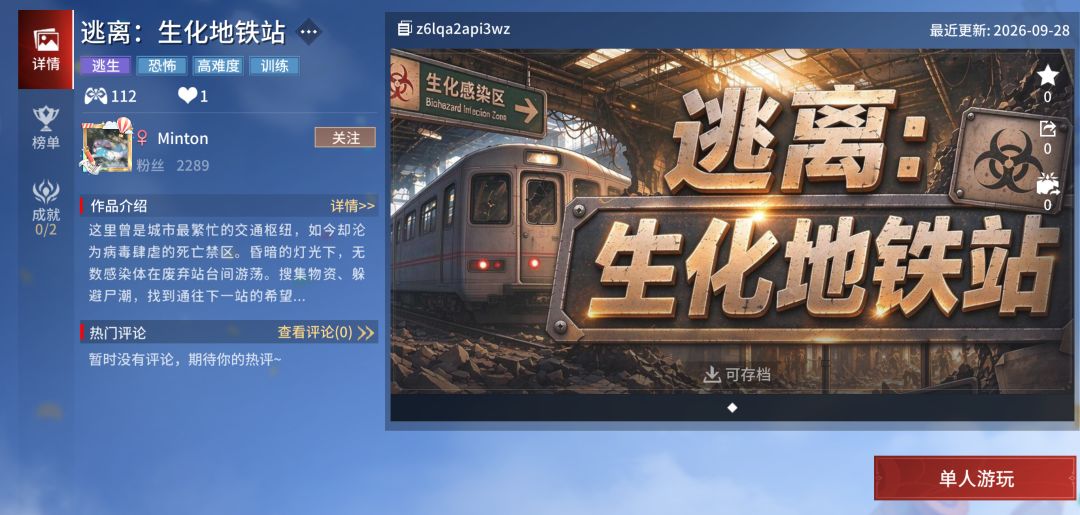Click the map description paragraph text
Image resolution: width=1080 pixels, height=515 pixels.
(x=227, y=262)
